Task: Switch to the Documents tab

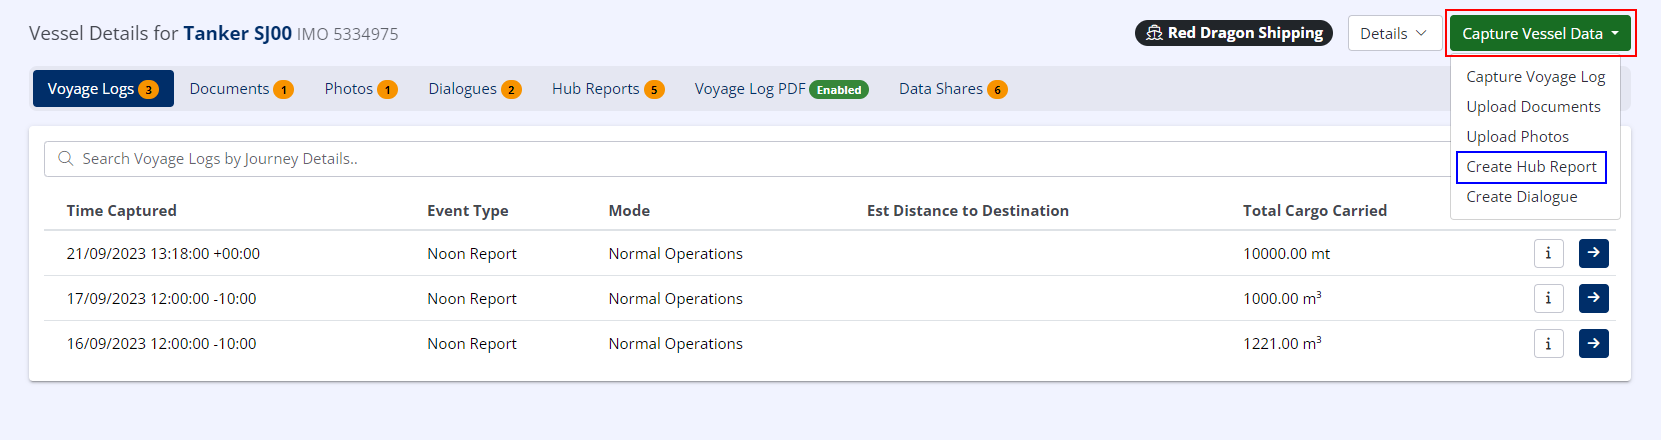Action: (x=240, y=89)
